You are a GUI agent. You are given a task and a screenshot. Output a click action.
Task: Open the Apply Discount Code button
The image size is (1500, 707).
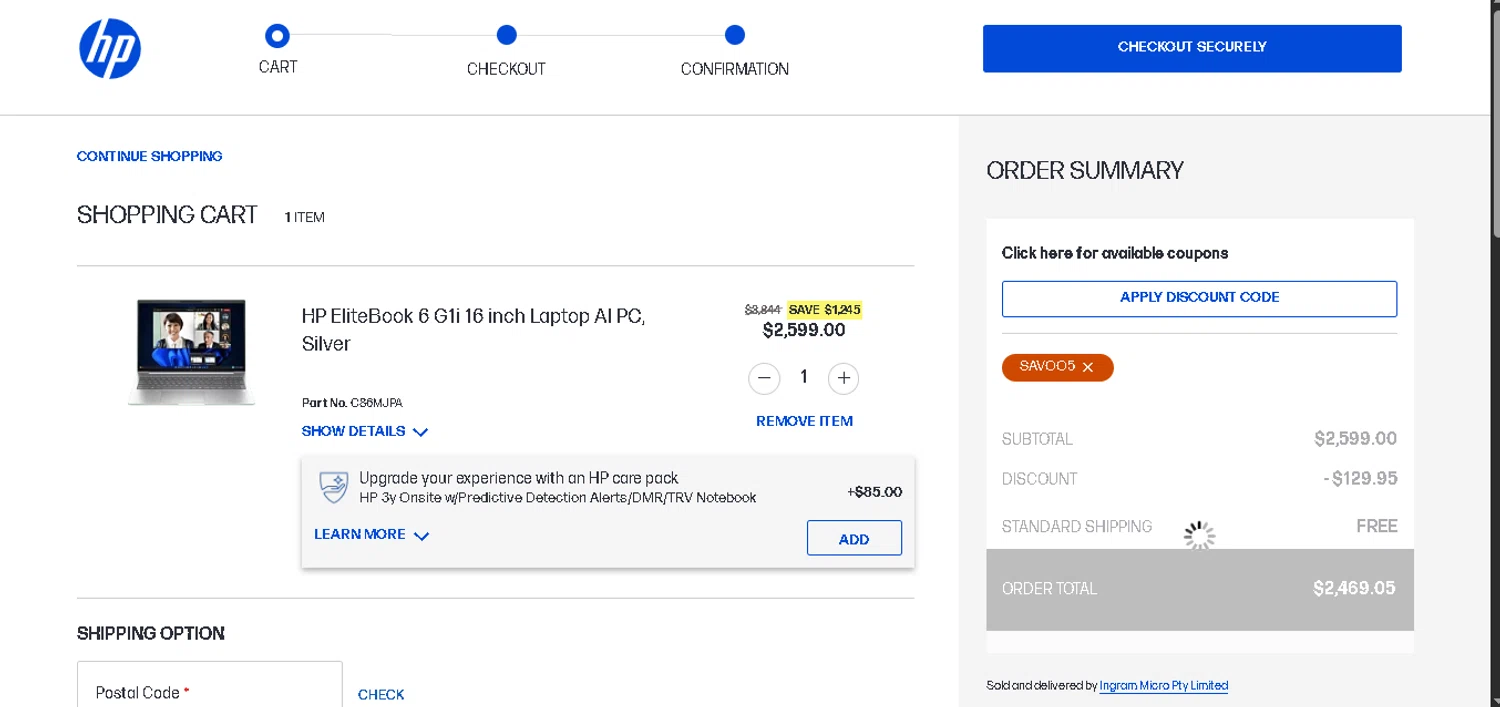click(x=1199, y=298)
